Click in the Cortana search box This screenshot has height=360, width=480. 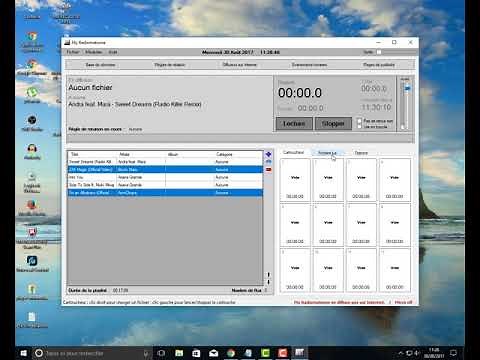coord(92,353)
